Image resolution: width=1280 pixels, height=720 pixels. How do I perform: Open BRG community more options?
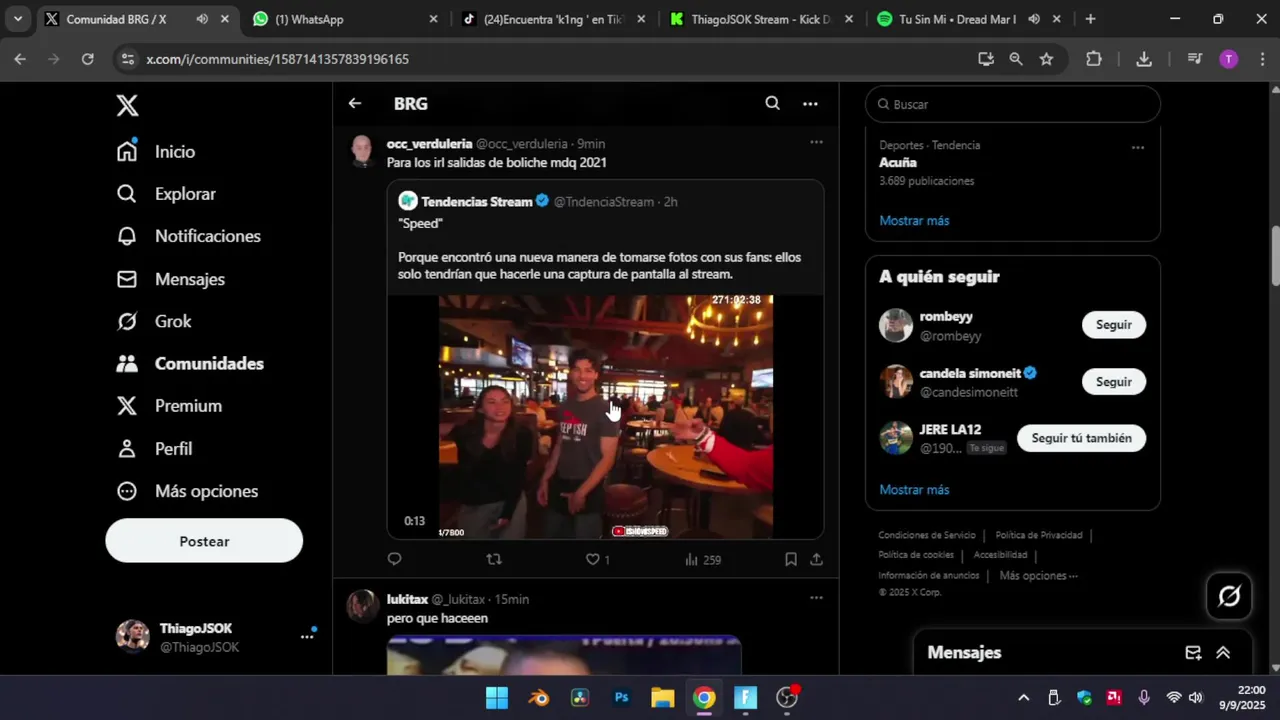click(x=810, y=103)
